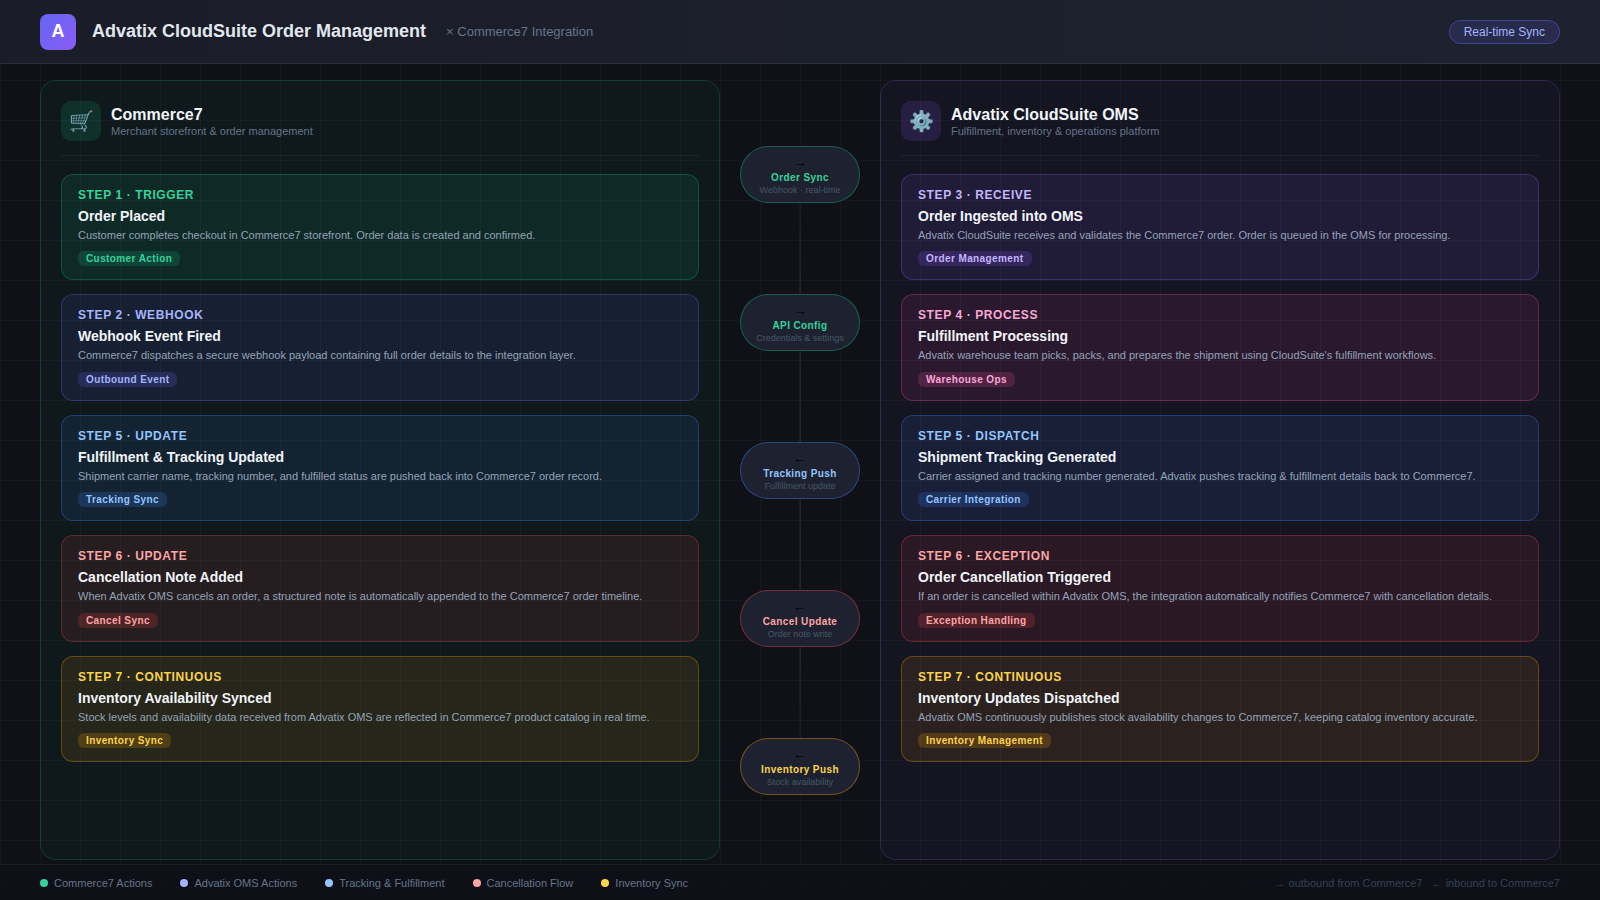This screenshot has width=1600, height=900.
Task: Select the Tracking Push connector pill
Action: 800,471
